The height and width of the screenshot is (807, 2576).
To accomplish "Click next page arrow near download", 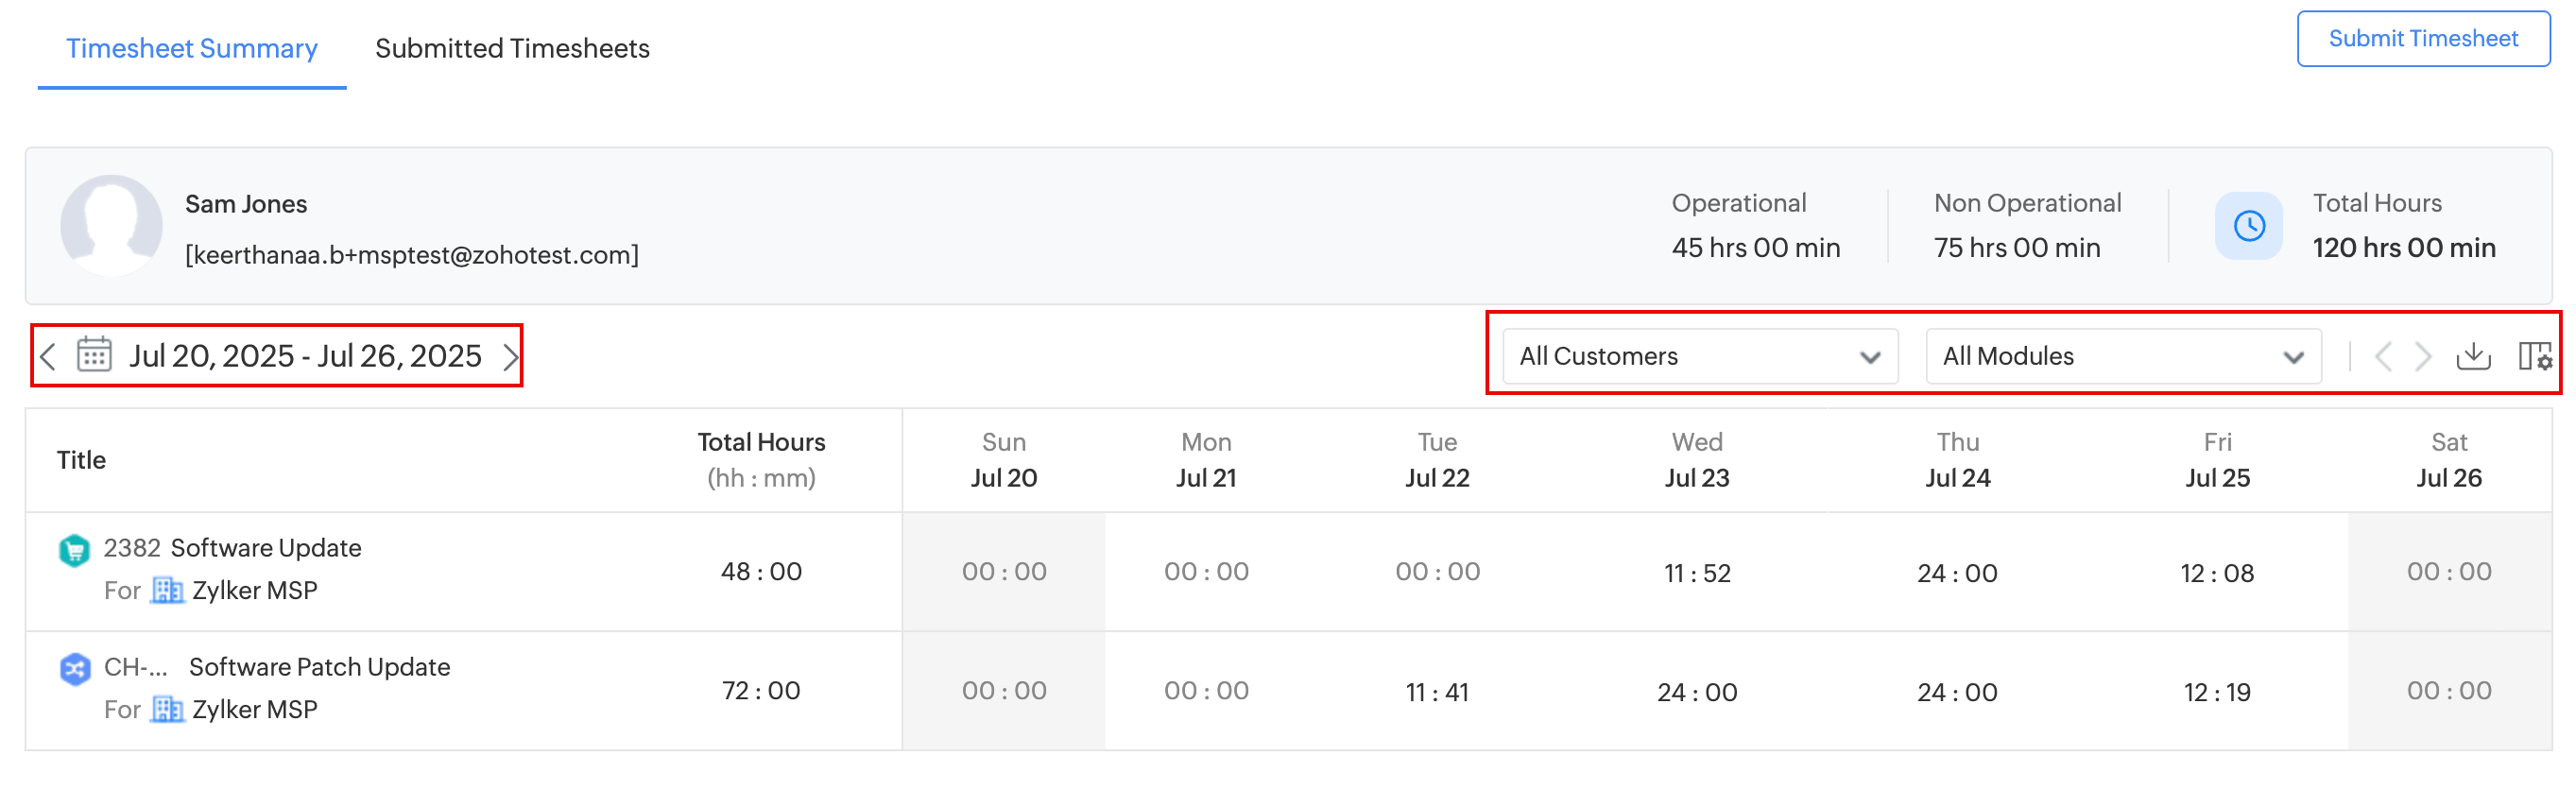I will click(2423, 356).
